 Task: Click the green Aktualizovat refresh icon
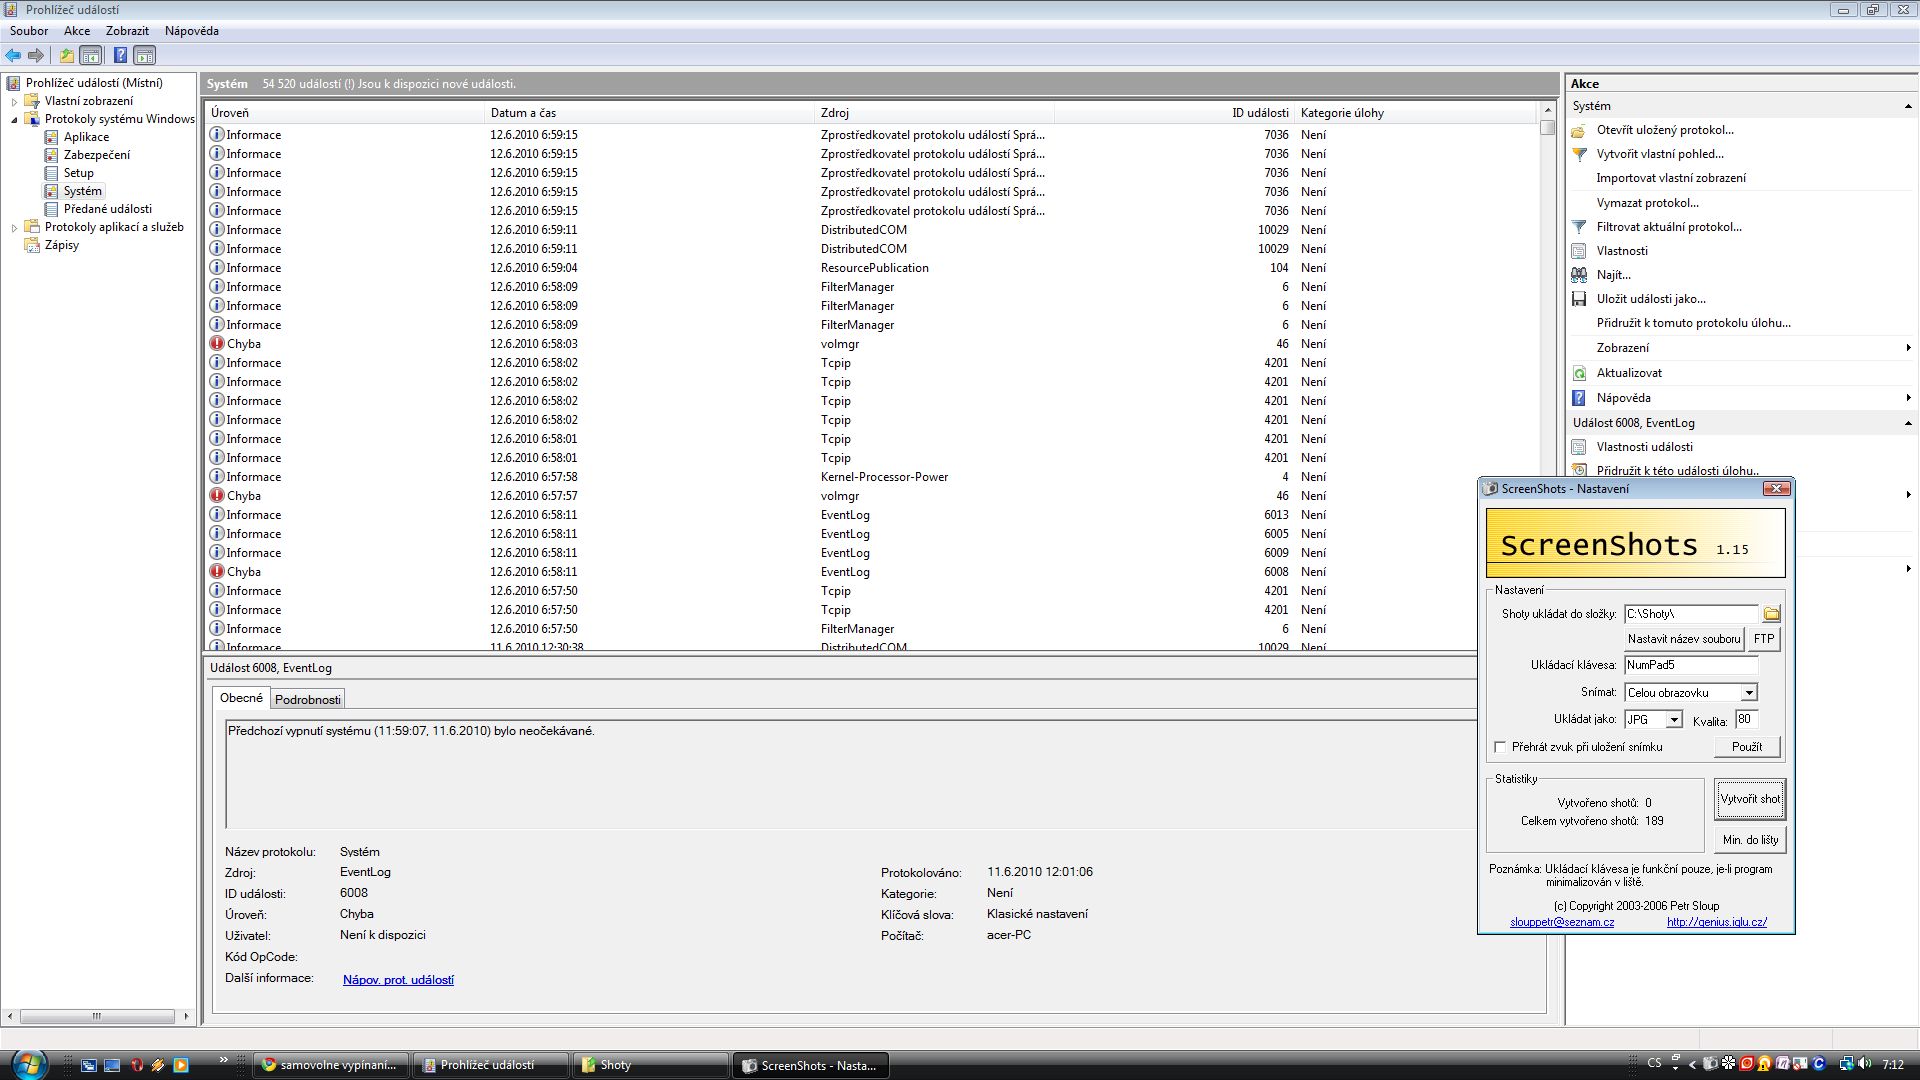click(x=1579, y=373)
